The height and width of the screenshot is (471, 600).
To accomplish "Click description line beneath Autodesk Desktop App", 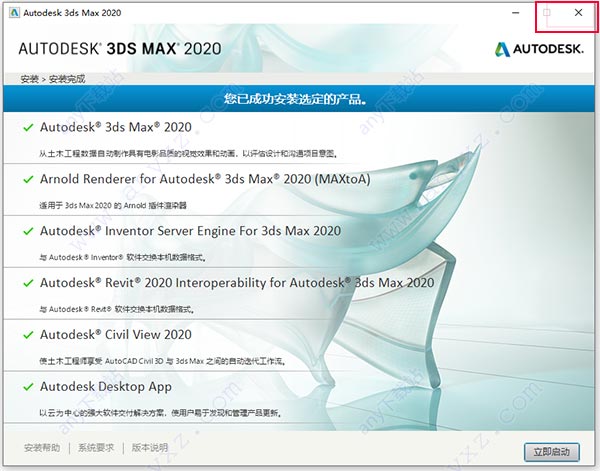I will tap(161, 413).
